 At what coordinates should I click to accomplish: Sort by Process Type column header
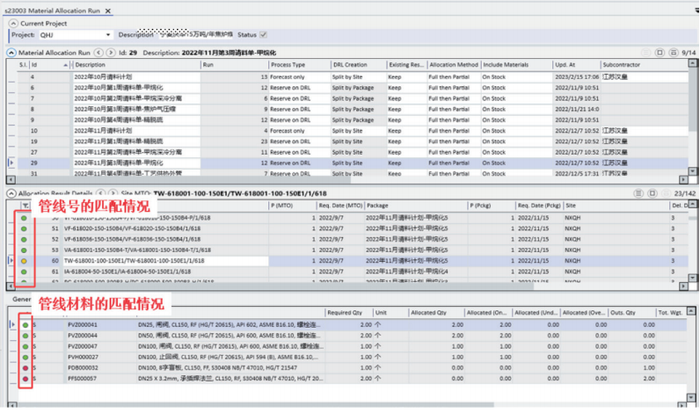(x=292, y=63)
